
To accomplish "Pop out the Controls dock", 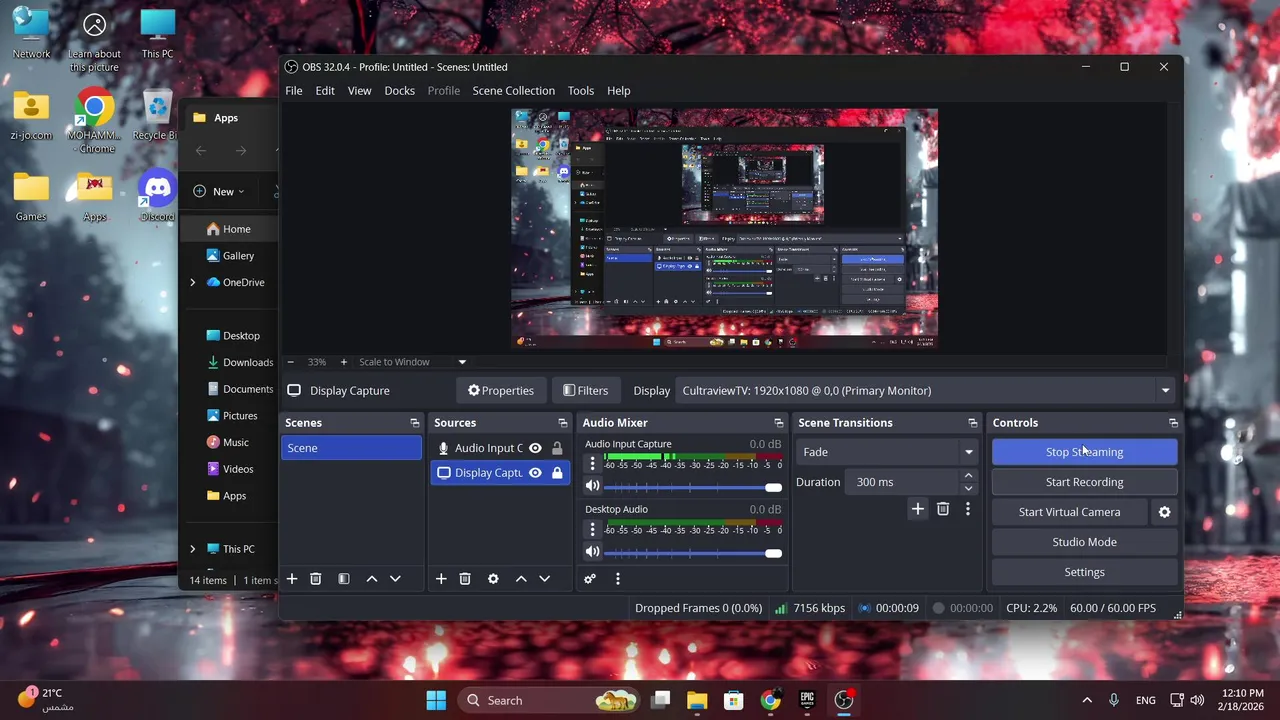I will click(x=1173, y=423).
